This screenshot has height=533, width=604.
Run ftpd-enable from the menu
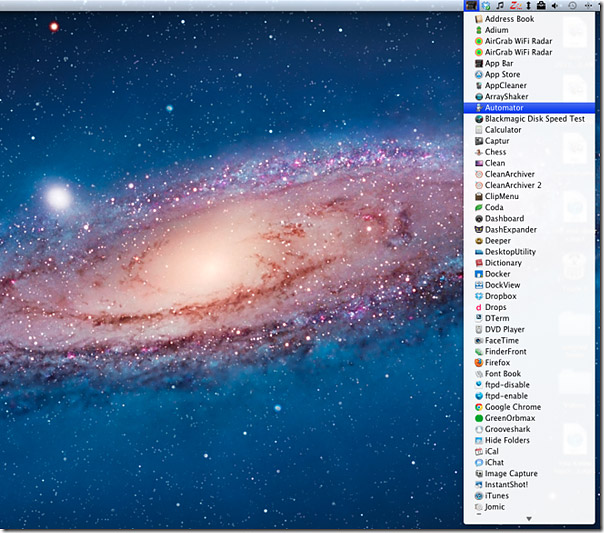point(529,396)
